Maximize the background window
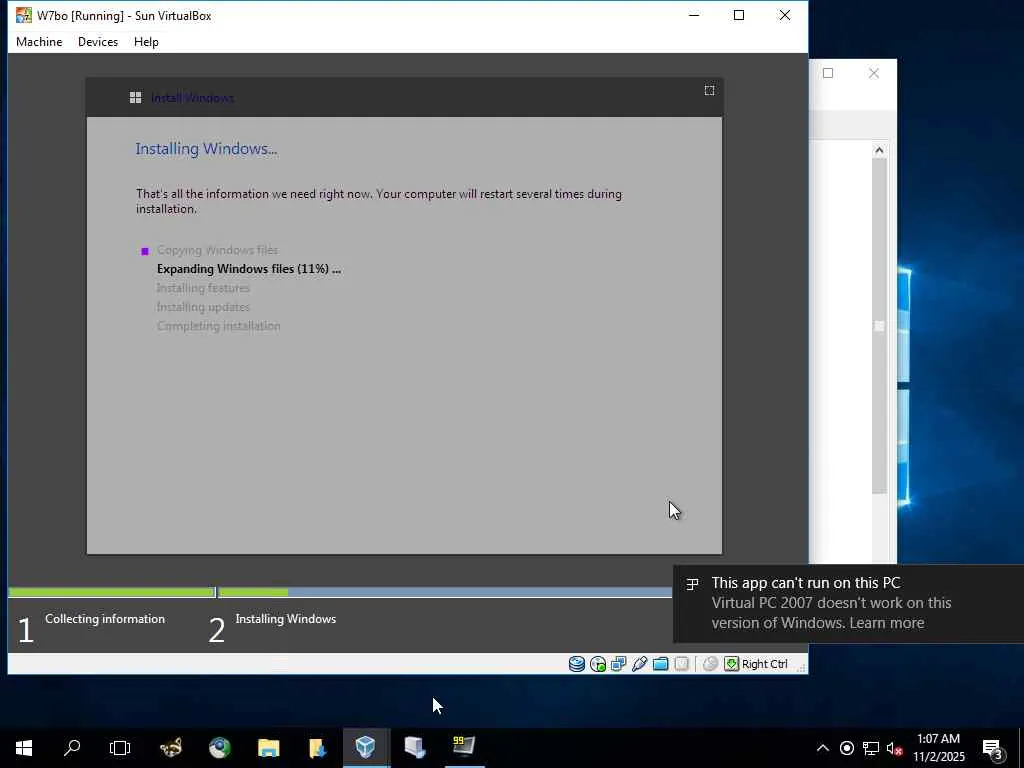Viewport: 1024px width, 768px height. tap(828, 73)
